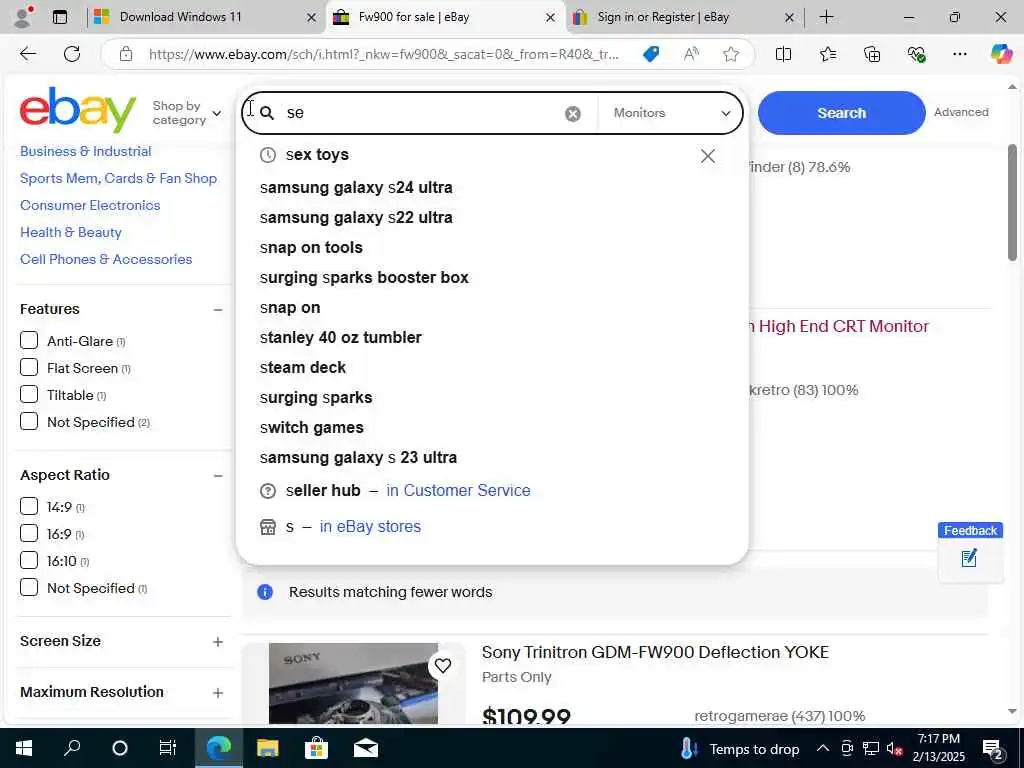Open the Shop by category dropdown
Viewport: 1024px width, 768px height.
pos(187,113)
